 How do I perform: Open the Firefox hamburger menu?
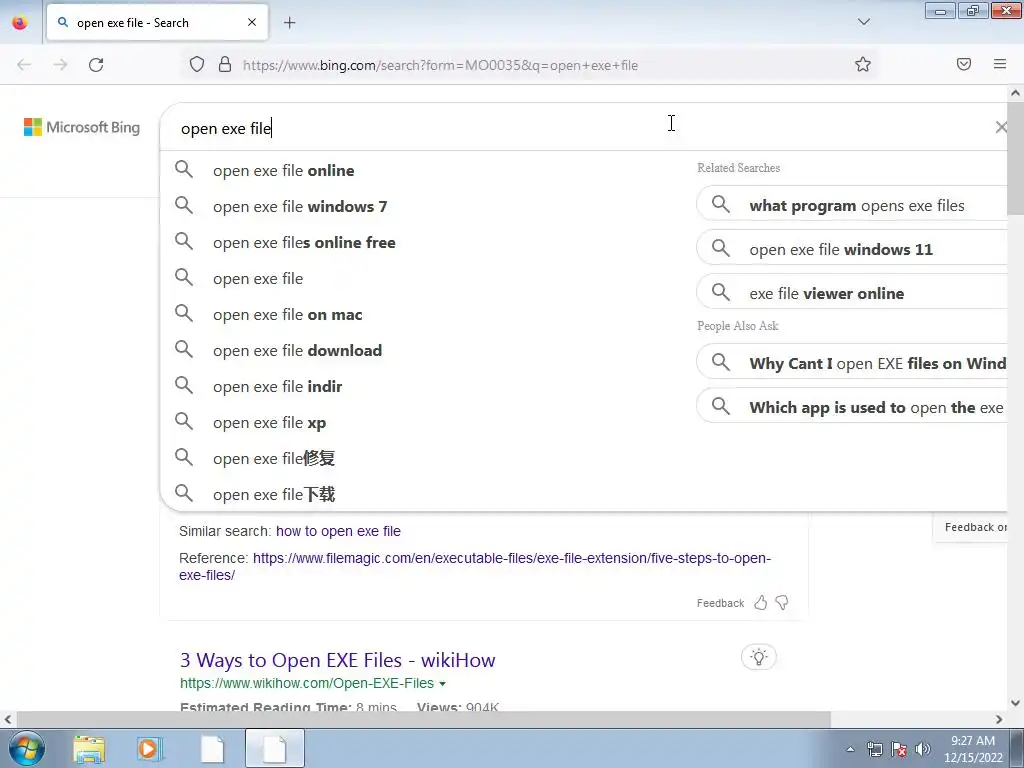[x=1000, y=64]
